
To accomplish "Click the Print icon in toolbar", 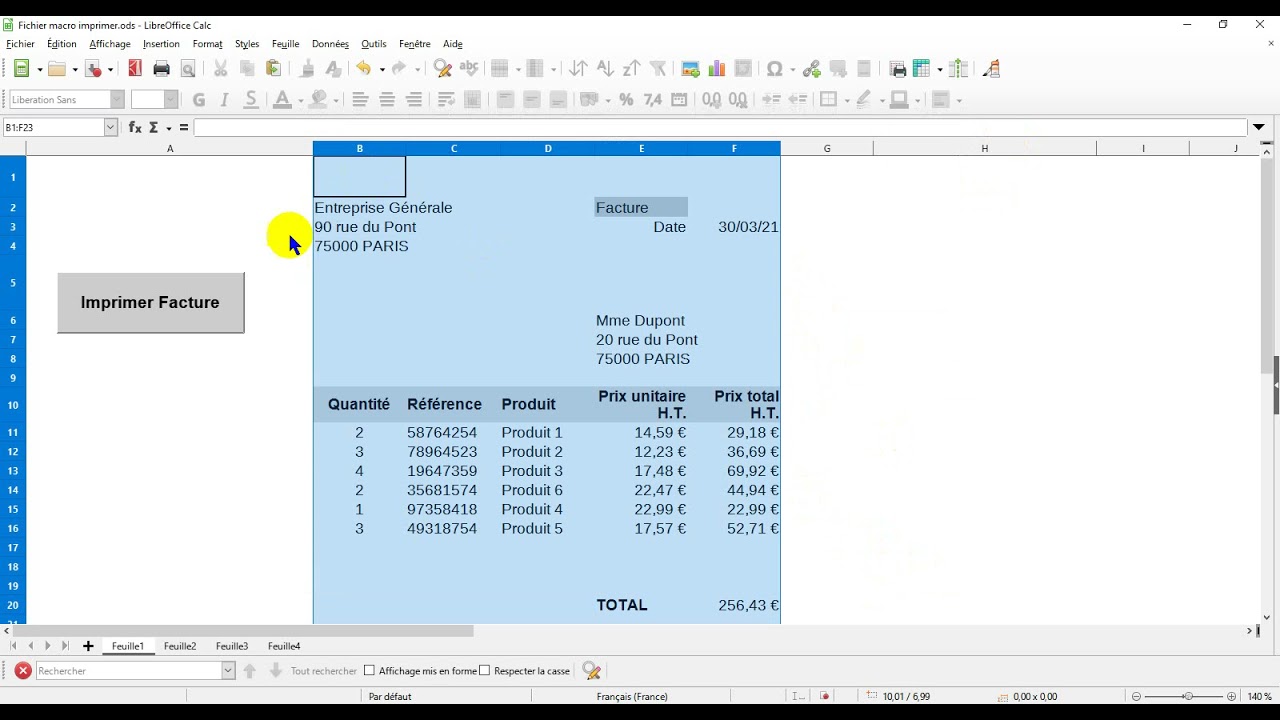I will tap(161, 69).
